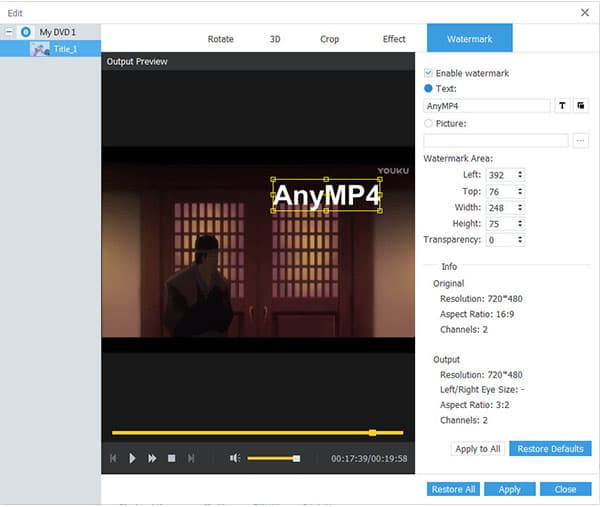Click the original Aspect Ratio: 16:9 text
600x507 pixels.
tap(477, 314)
